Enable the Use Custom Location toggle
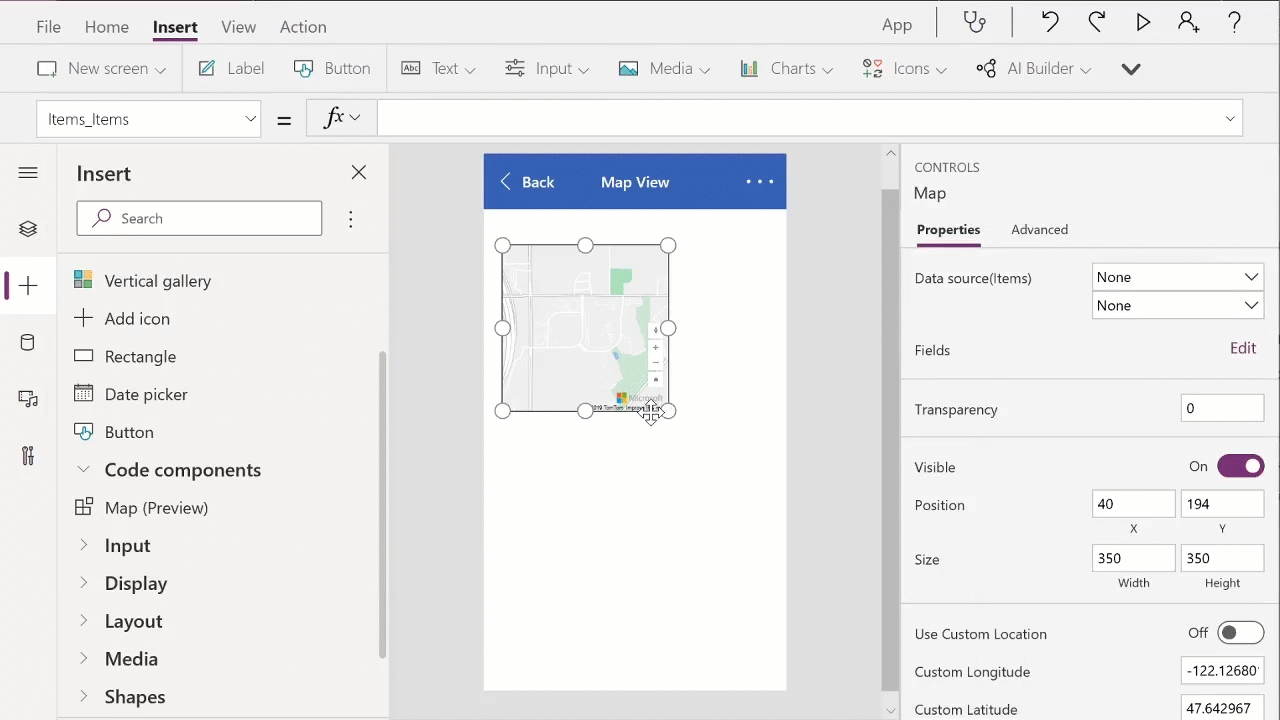 coord(1240,632)
